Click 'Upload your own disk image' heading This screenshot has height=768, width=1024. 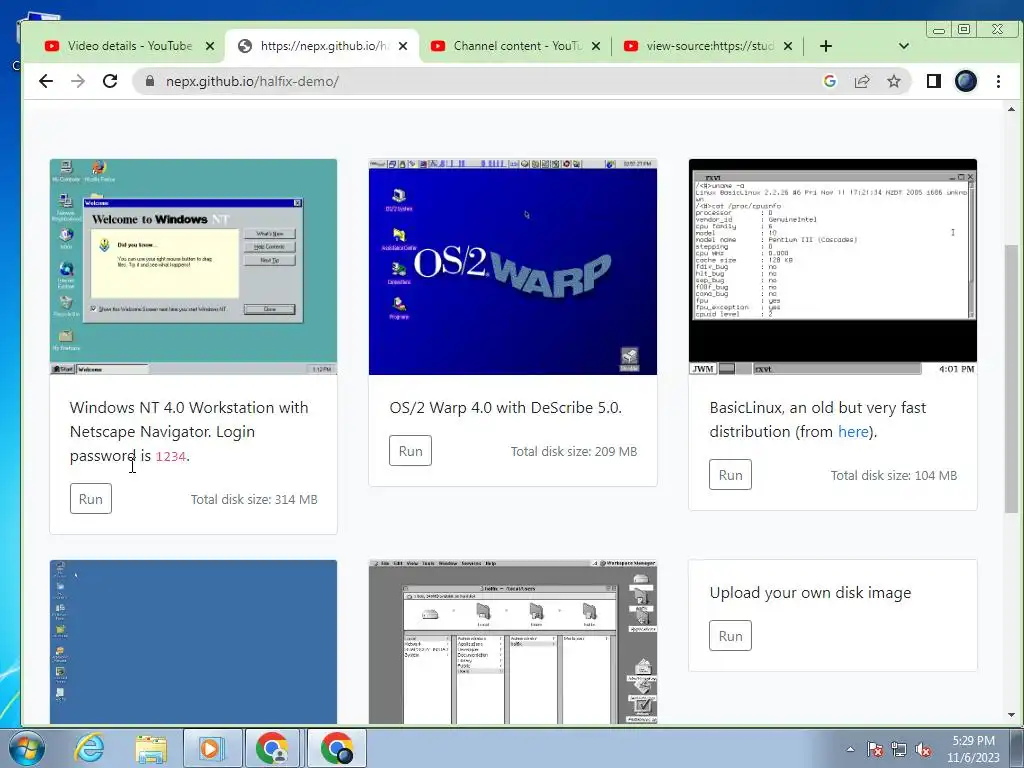pos(810,592)
